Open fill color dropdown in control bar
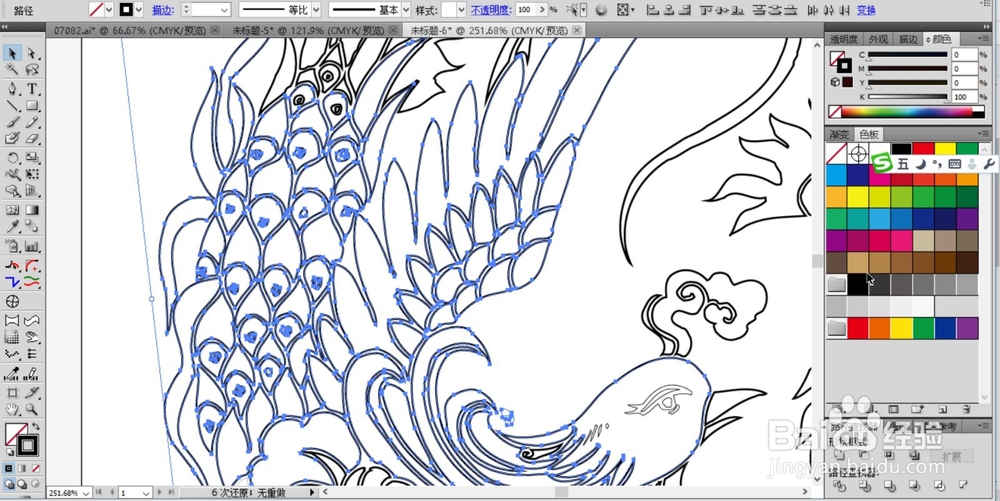Viewport: 1000px width, 501px height. pyautogui.click(x=108, y=10)
